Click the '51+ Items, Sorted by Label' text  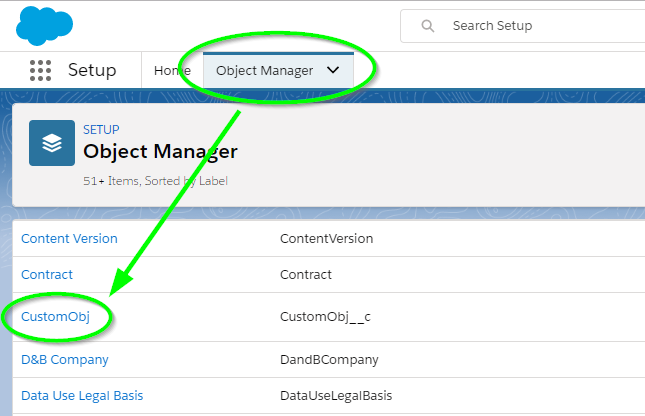[155, 181]
